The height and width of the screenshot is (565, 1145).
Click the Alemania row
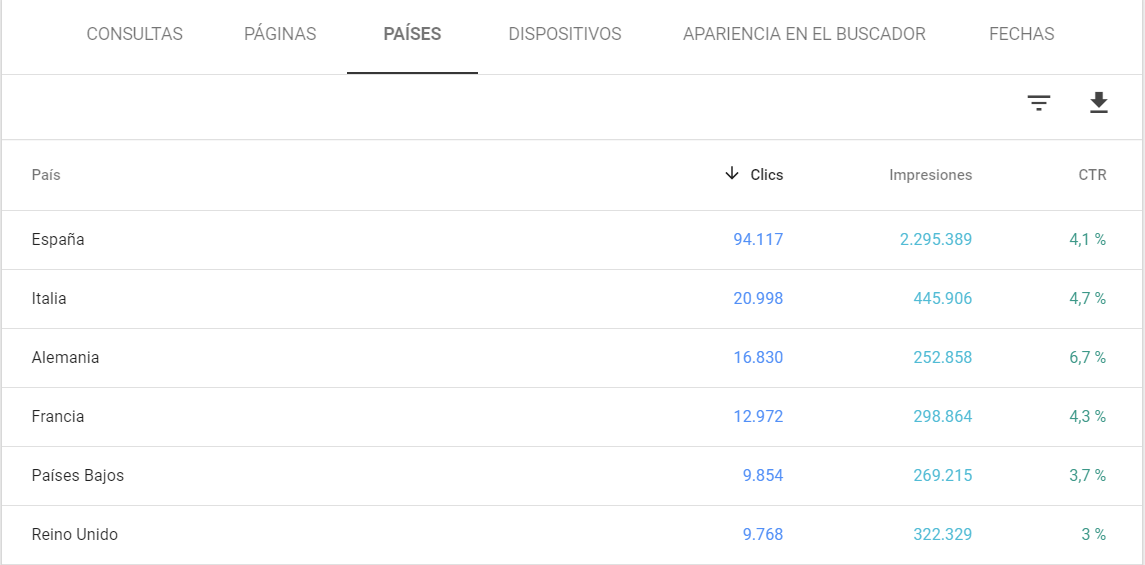pos(65,358)
